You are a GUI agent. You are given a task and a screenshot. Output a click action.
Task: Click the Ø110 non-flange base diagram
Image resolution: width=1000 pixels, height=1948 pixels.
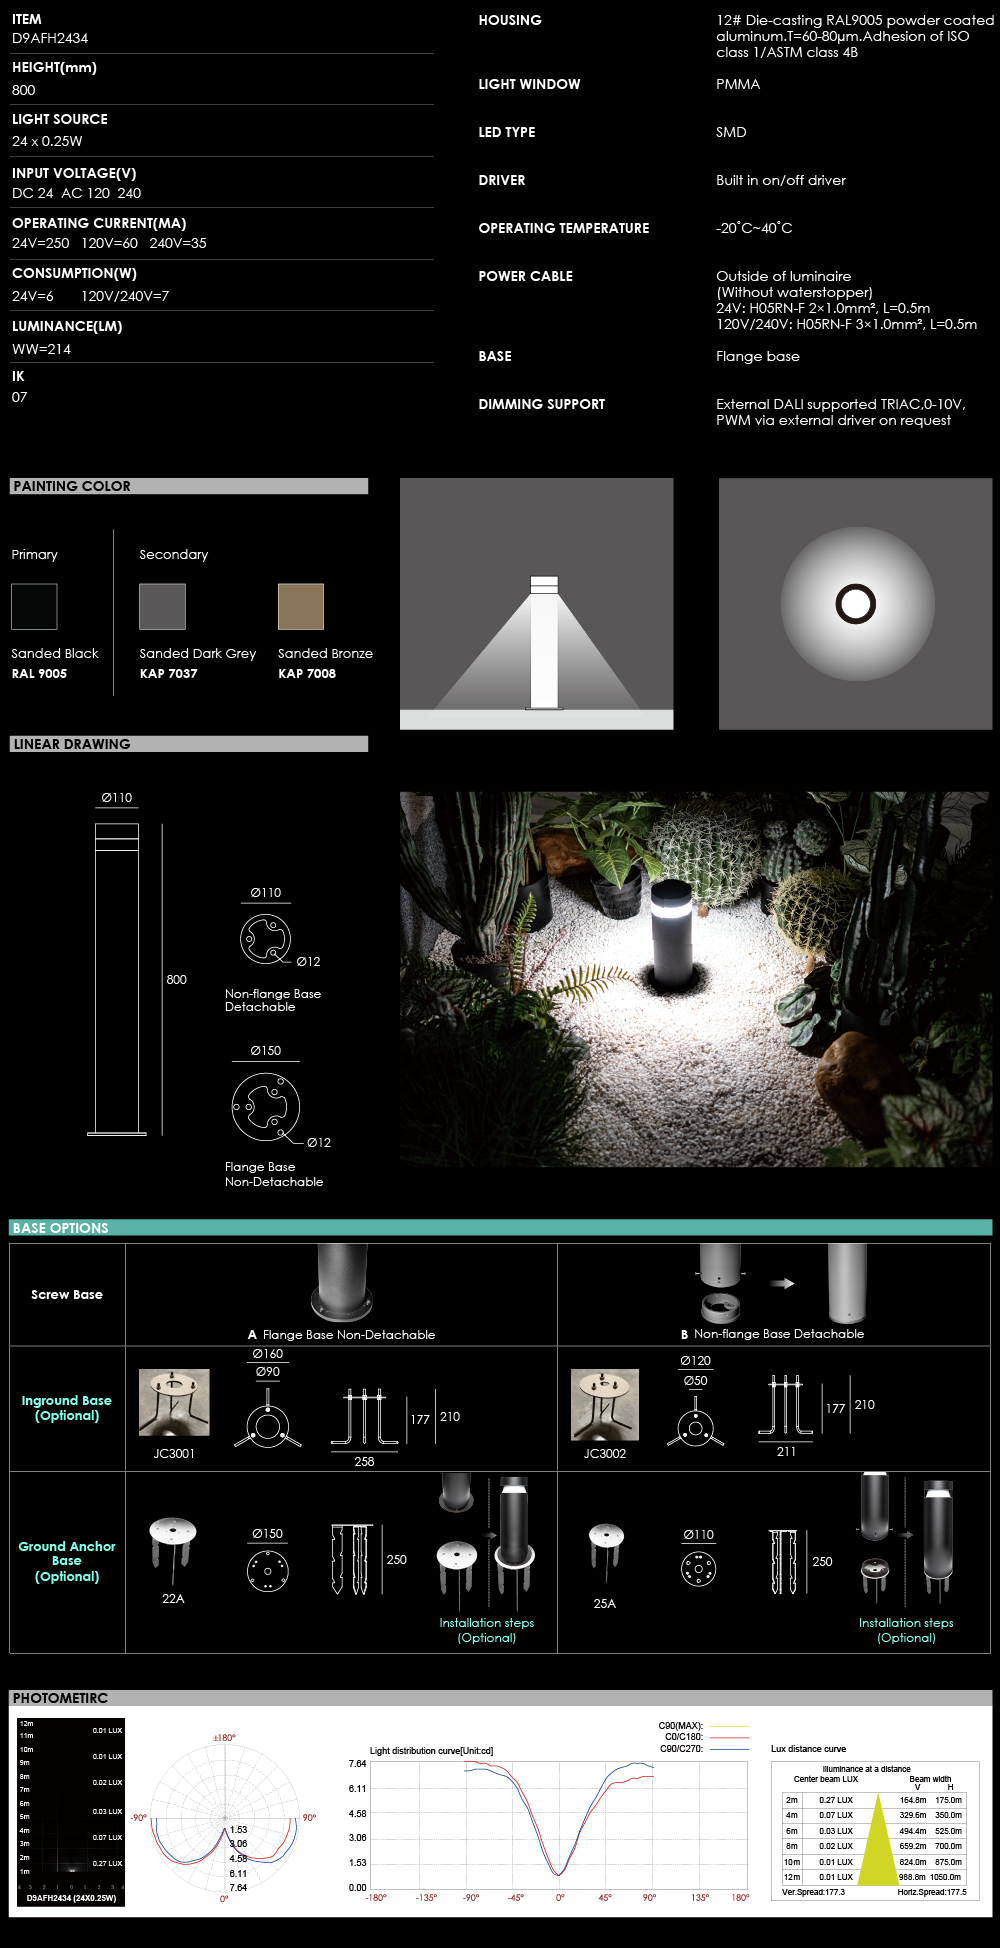click(266, 939)
